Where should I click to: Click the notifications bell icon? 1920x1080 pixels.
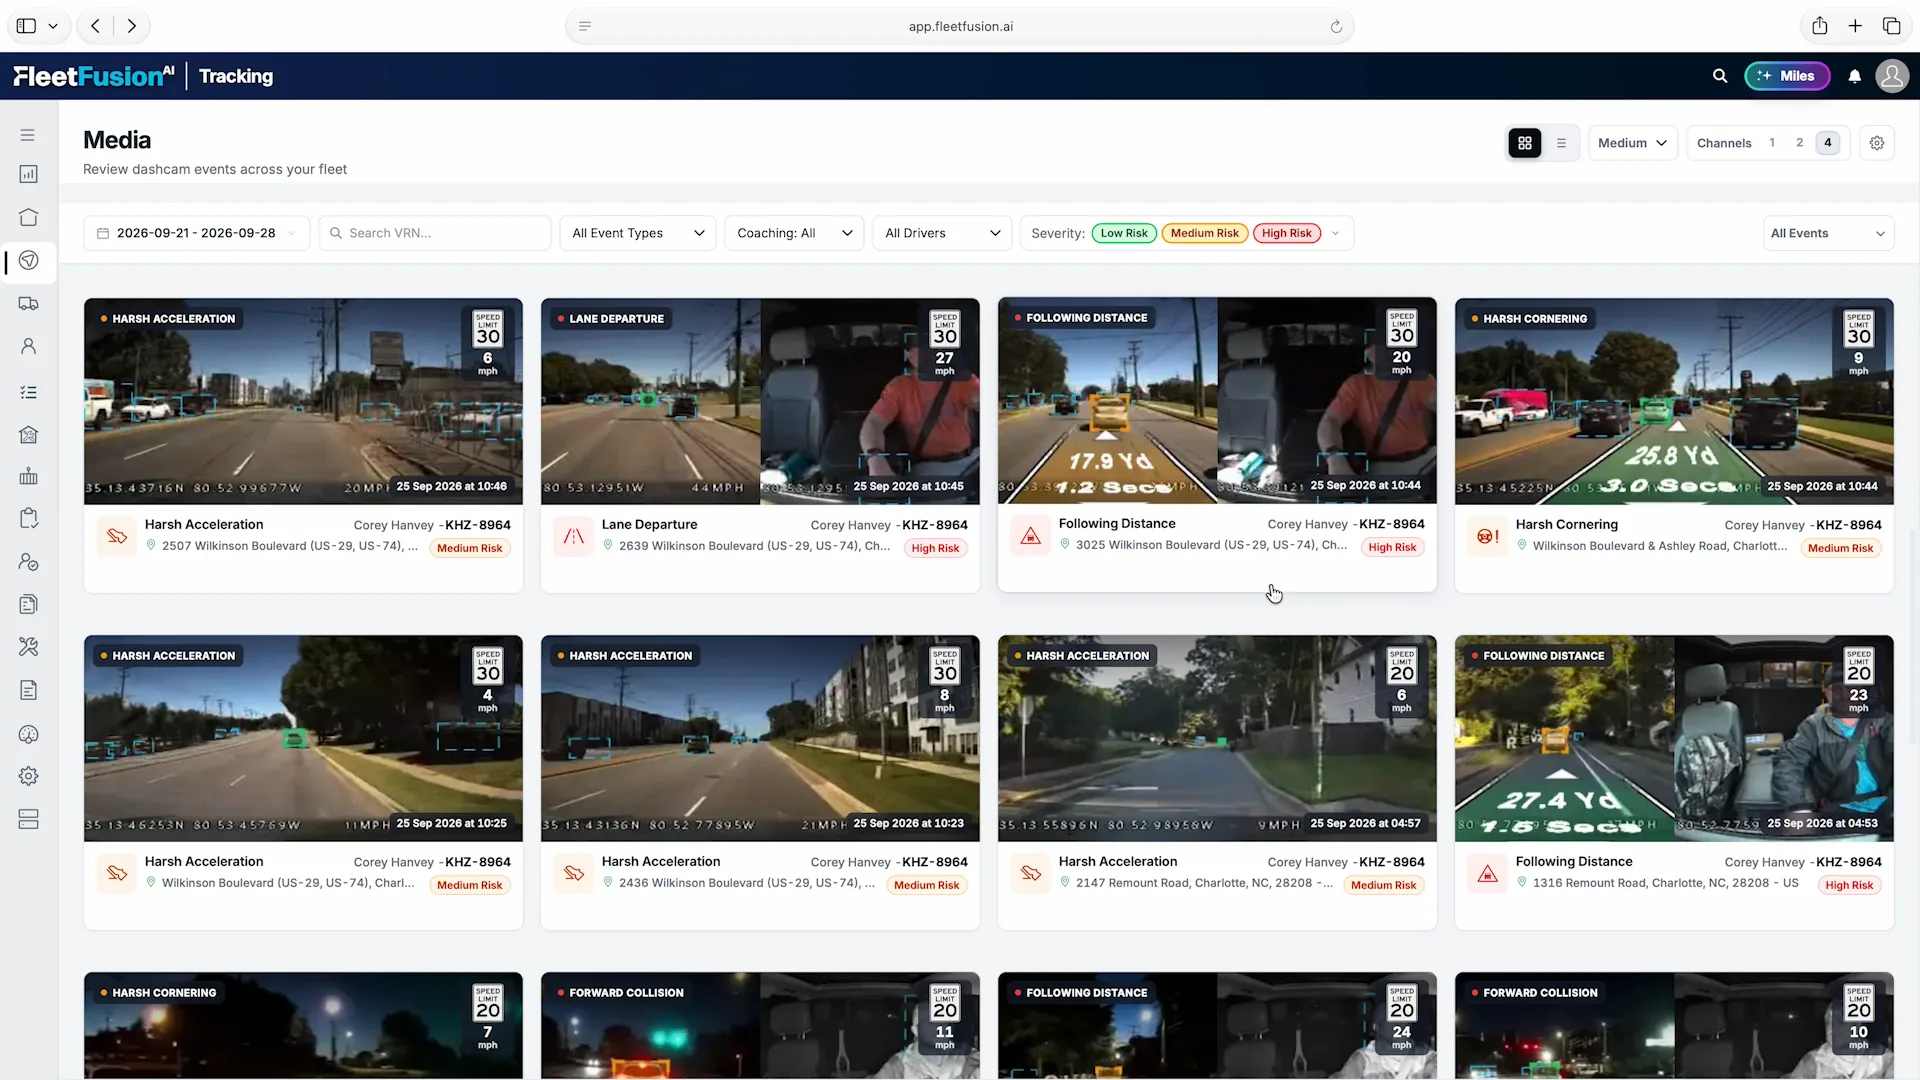coord(1855,76)
